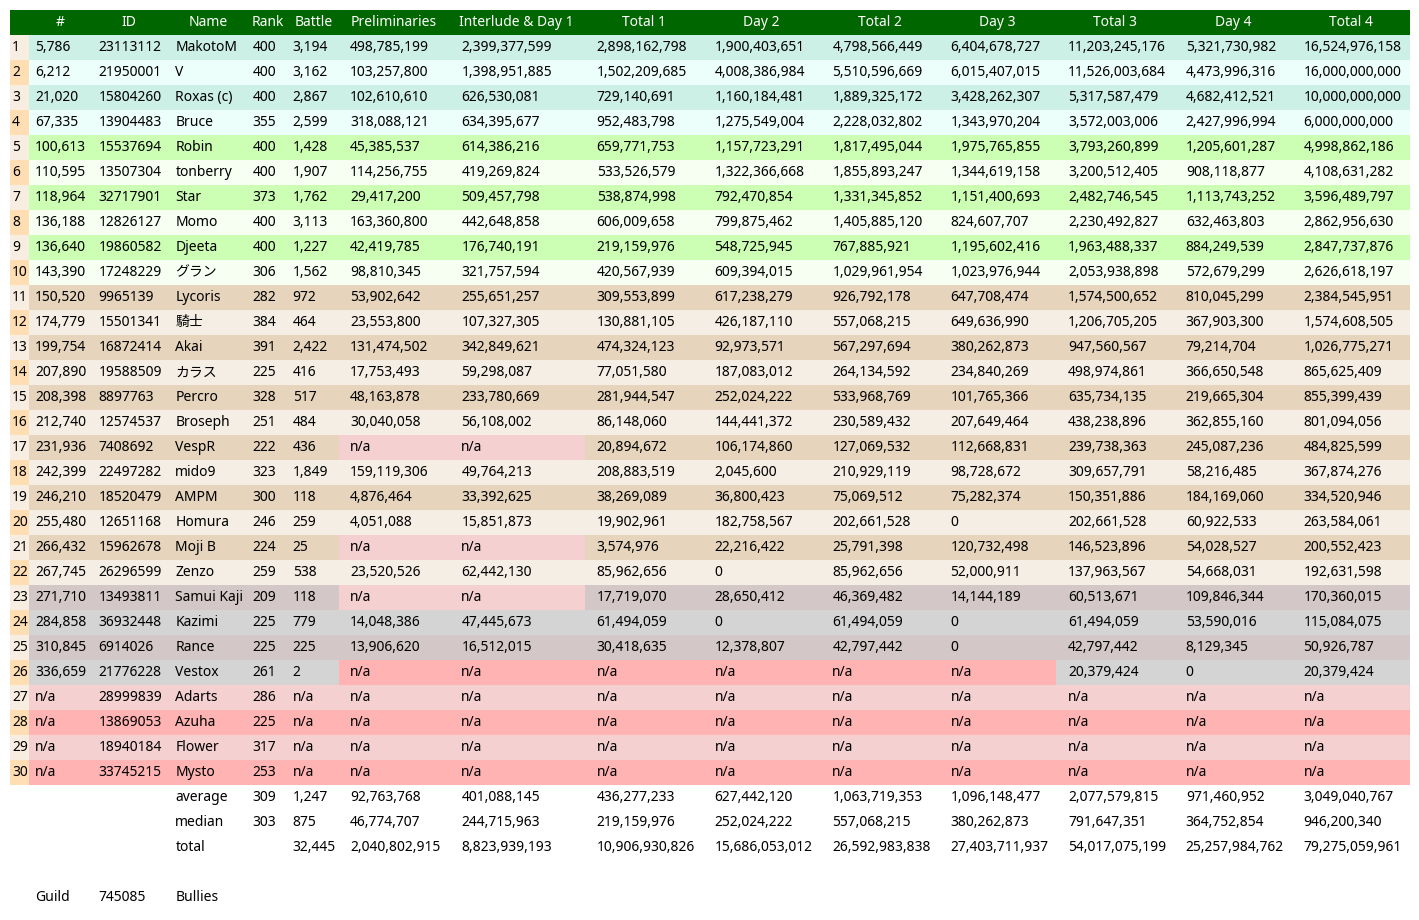Click the Battle column header
The width and height of the screenshot is (1419, 920).
(x=313, y=21)
